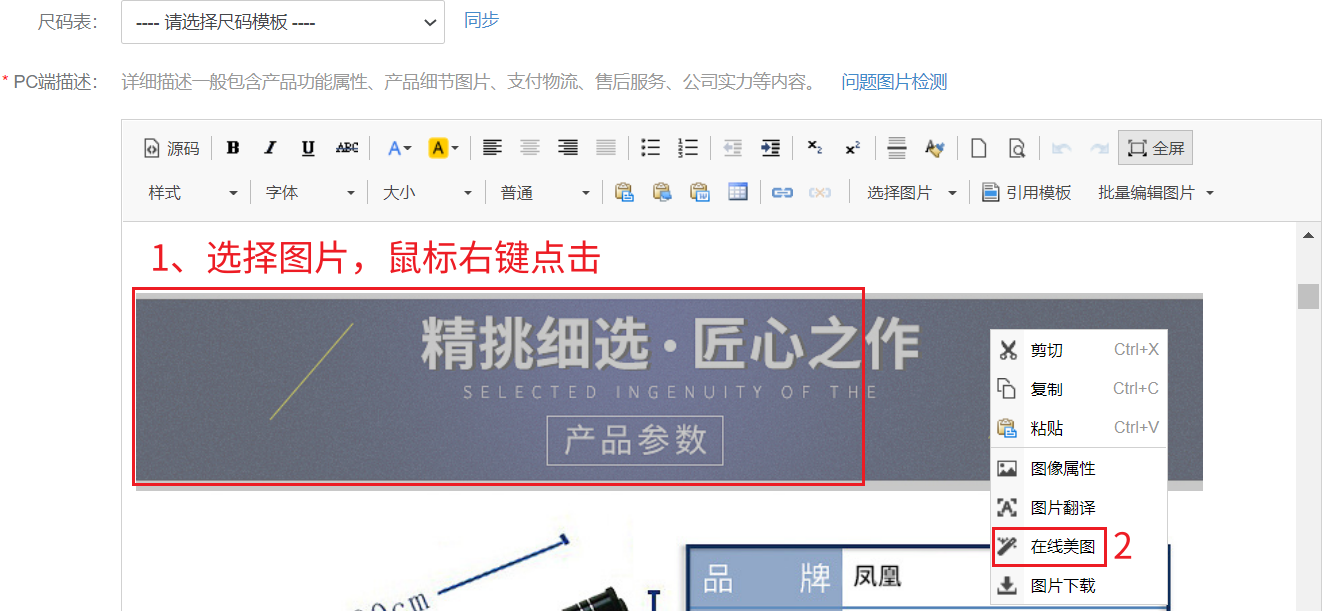Click the unlink icon
Screen dimensions: 1330x611
(820, 193)
